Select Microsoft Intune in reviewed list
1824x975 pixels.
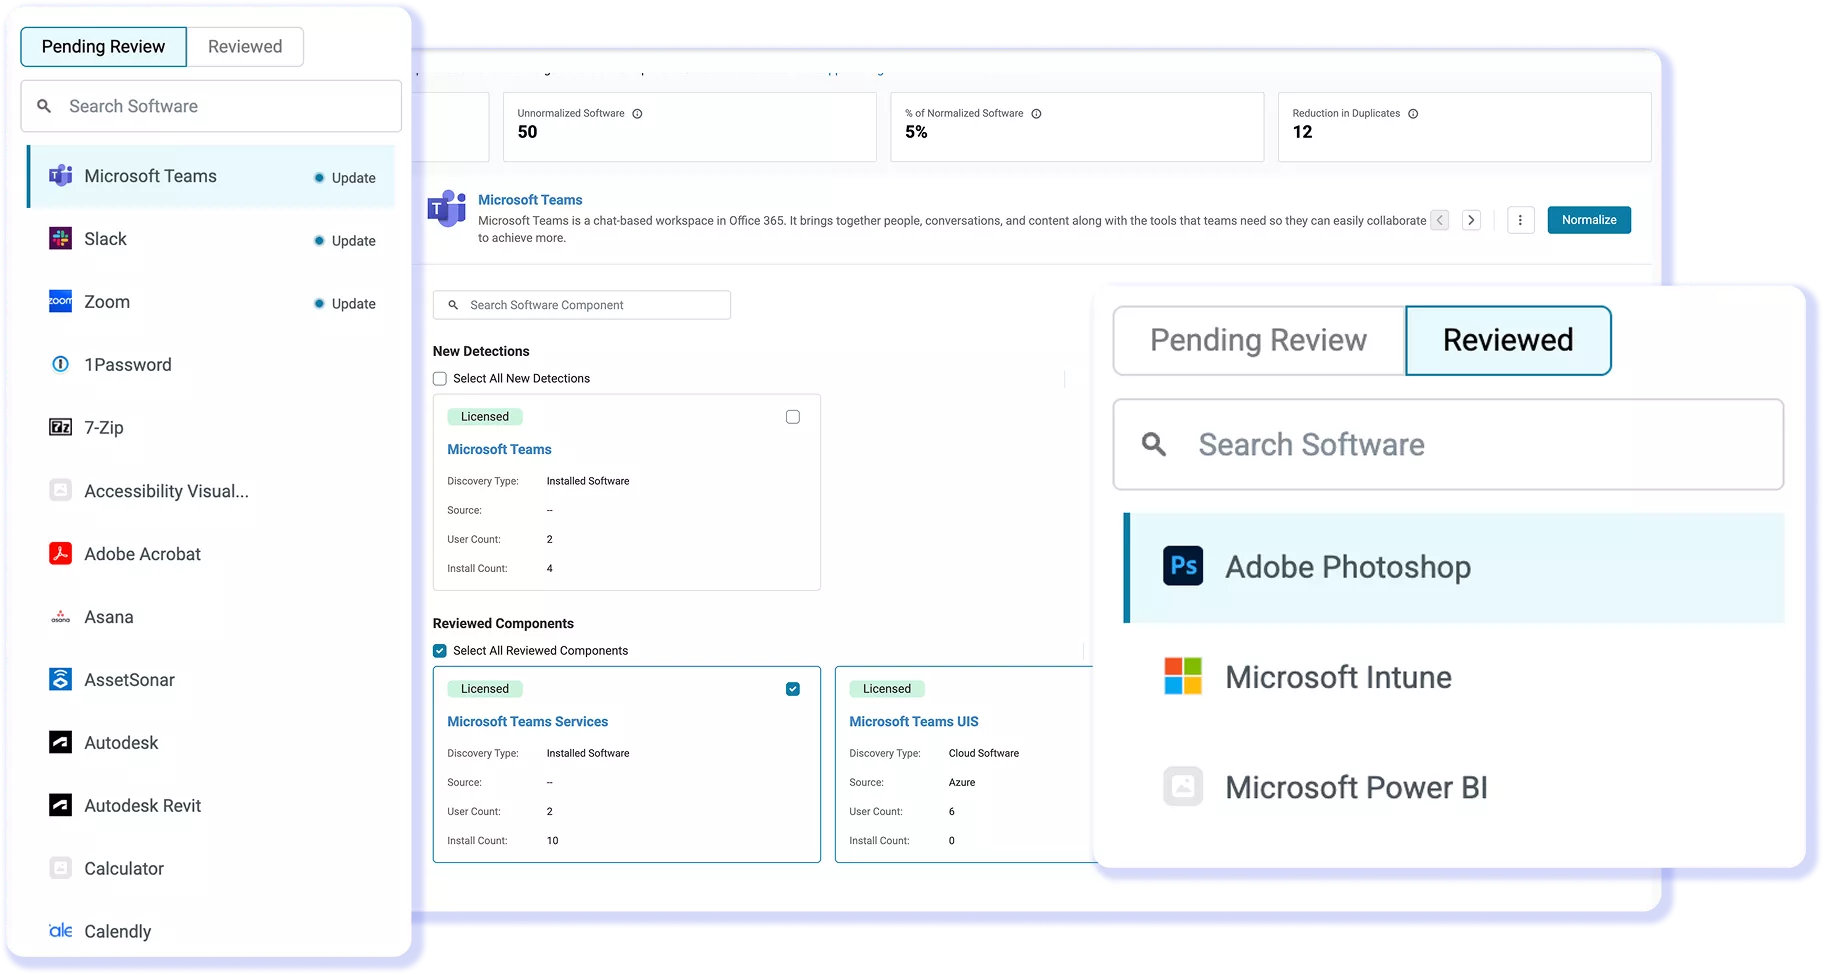pos(1455,677)
